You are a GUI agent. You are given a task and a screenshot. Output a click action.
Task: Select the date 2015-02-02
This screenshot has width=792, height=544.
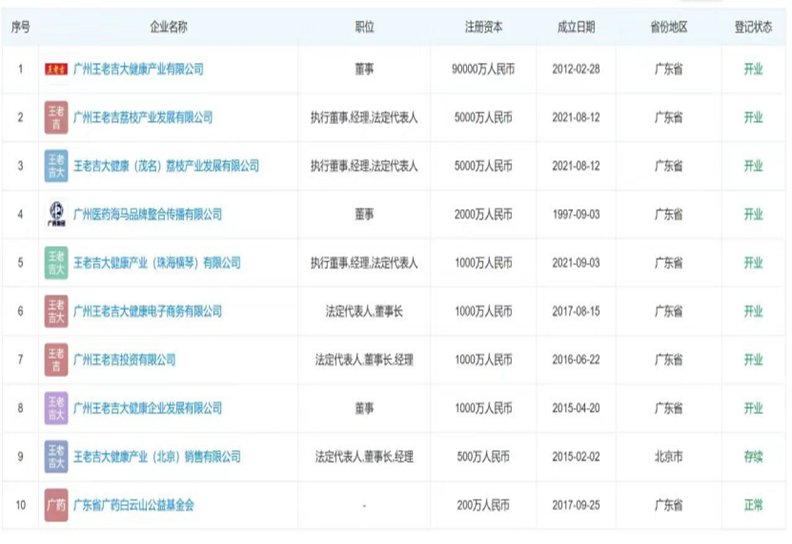coord(576,457)
